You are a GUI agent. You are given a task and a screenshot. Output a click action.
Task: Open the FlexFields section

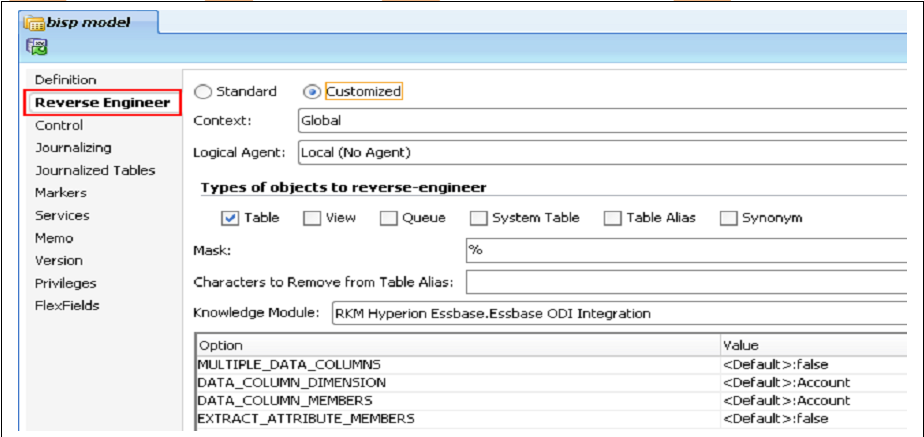coord(67,305)
